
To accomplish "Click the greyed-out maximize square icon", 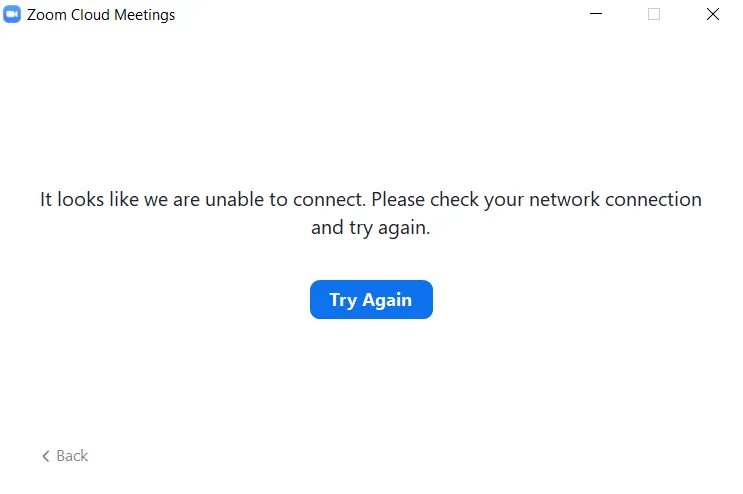I will click(x=654, y=14).
